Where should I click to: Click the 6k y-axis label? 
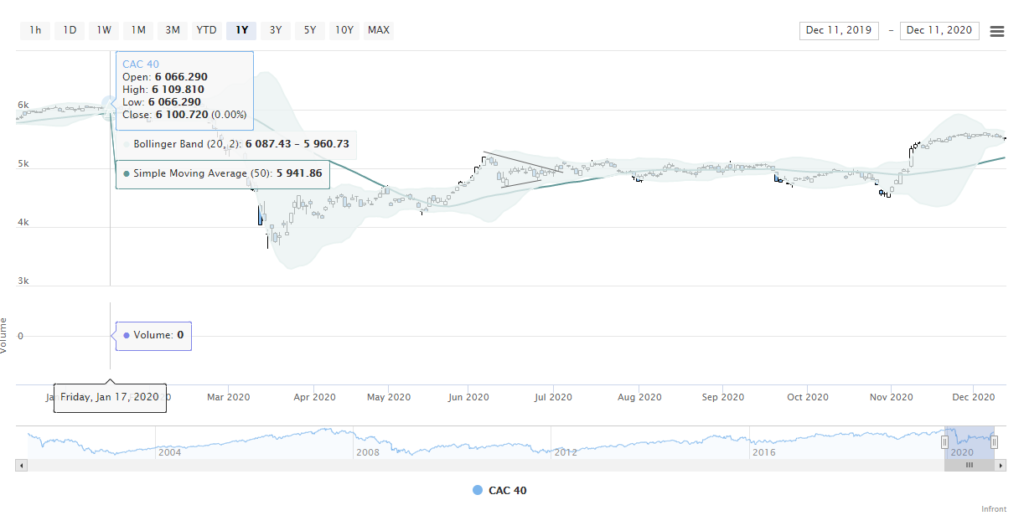tap(23, 105)
